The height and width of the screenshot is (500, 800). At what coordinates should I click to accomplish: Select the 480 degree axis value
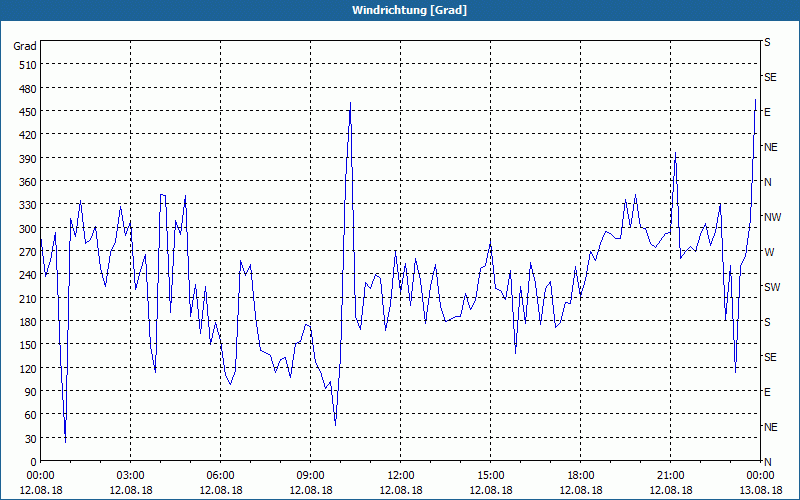point(28,88)
